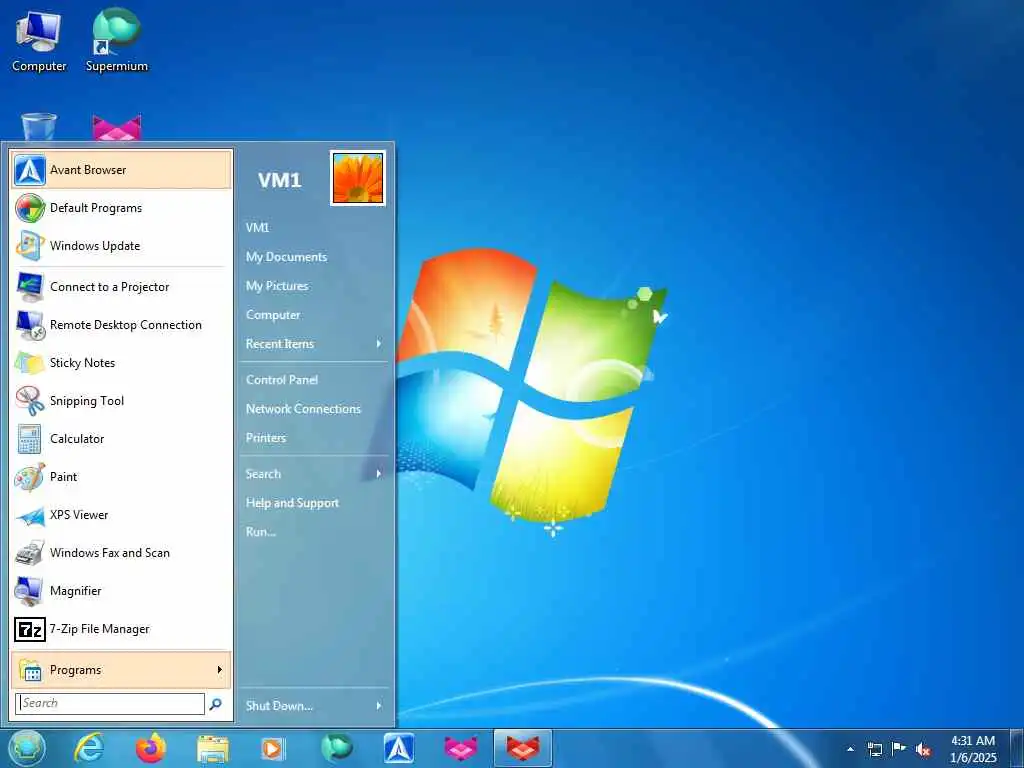
Task: Open Avant Browser from the Start menu
Action: tap(121, 170)
